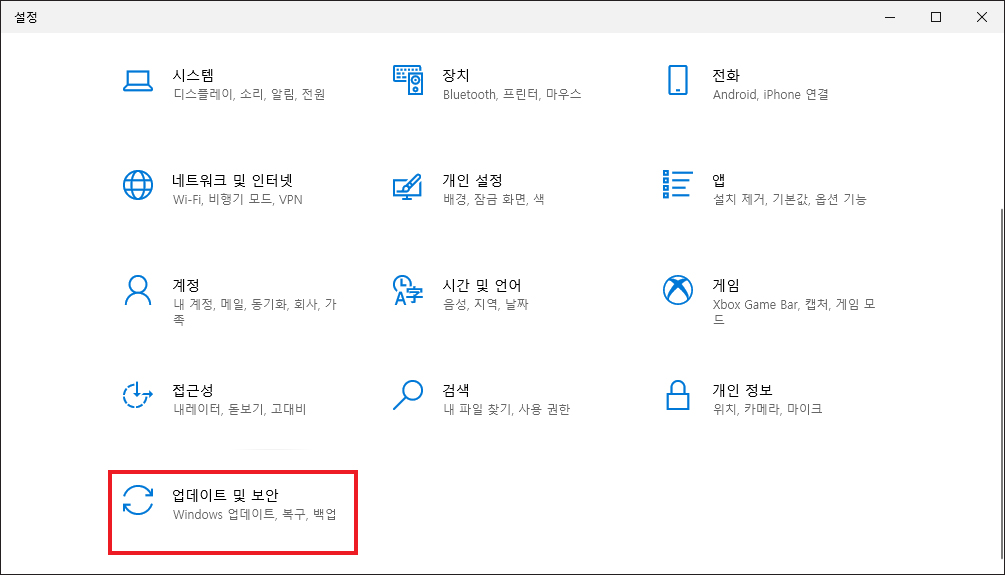Open the 전화 phone icon
The height and width of the screenshot is (575, 1005).
677,80
